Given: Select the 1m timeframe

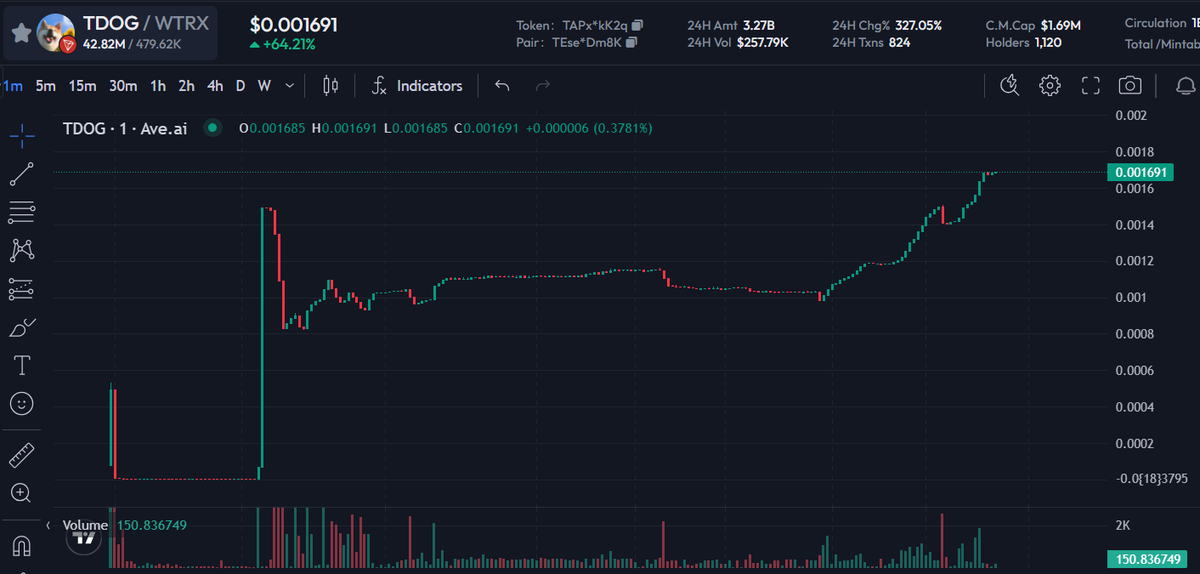Looking at the screenshot, I should pos(12,86).
